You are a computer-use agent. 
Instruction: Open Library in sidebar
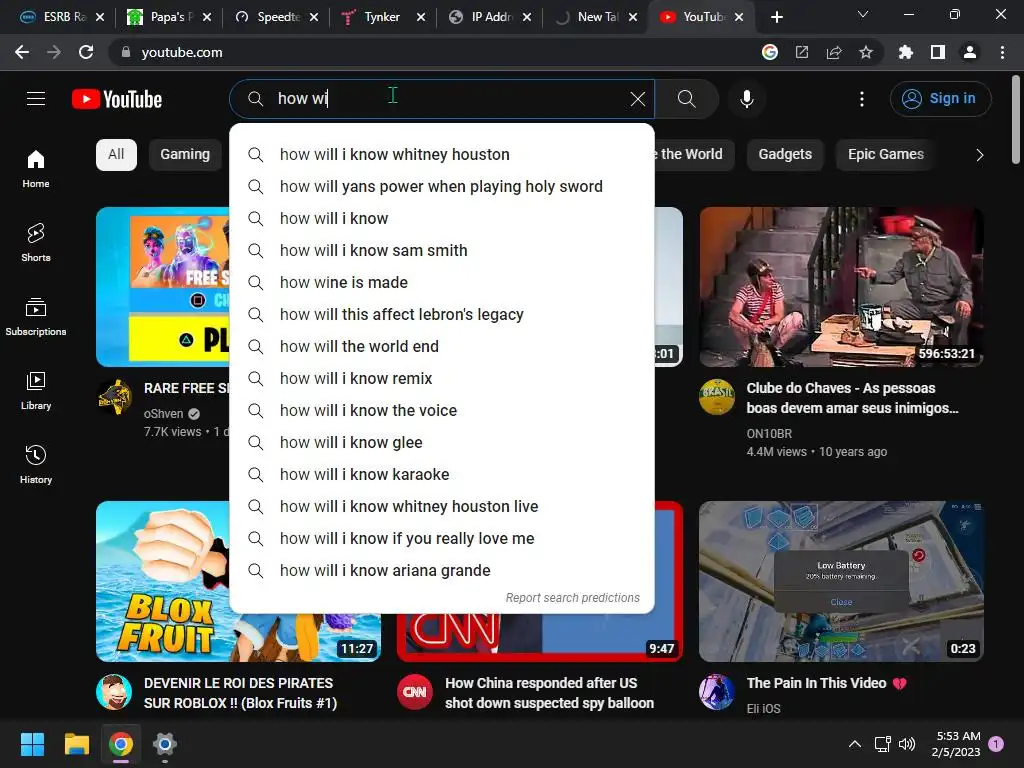36,391
